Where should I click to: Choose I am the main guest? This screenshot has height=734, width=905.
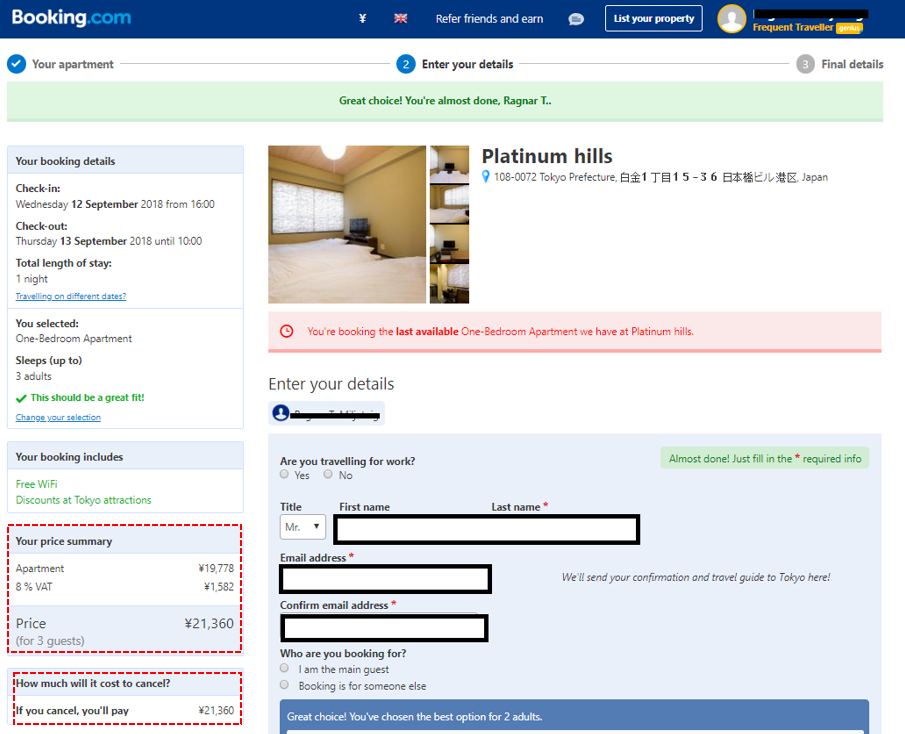coord(284,668)
